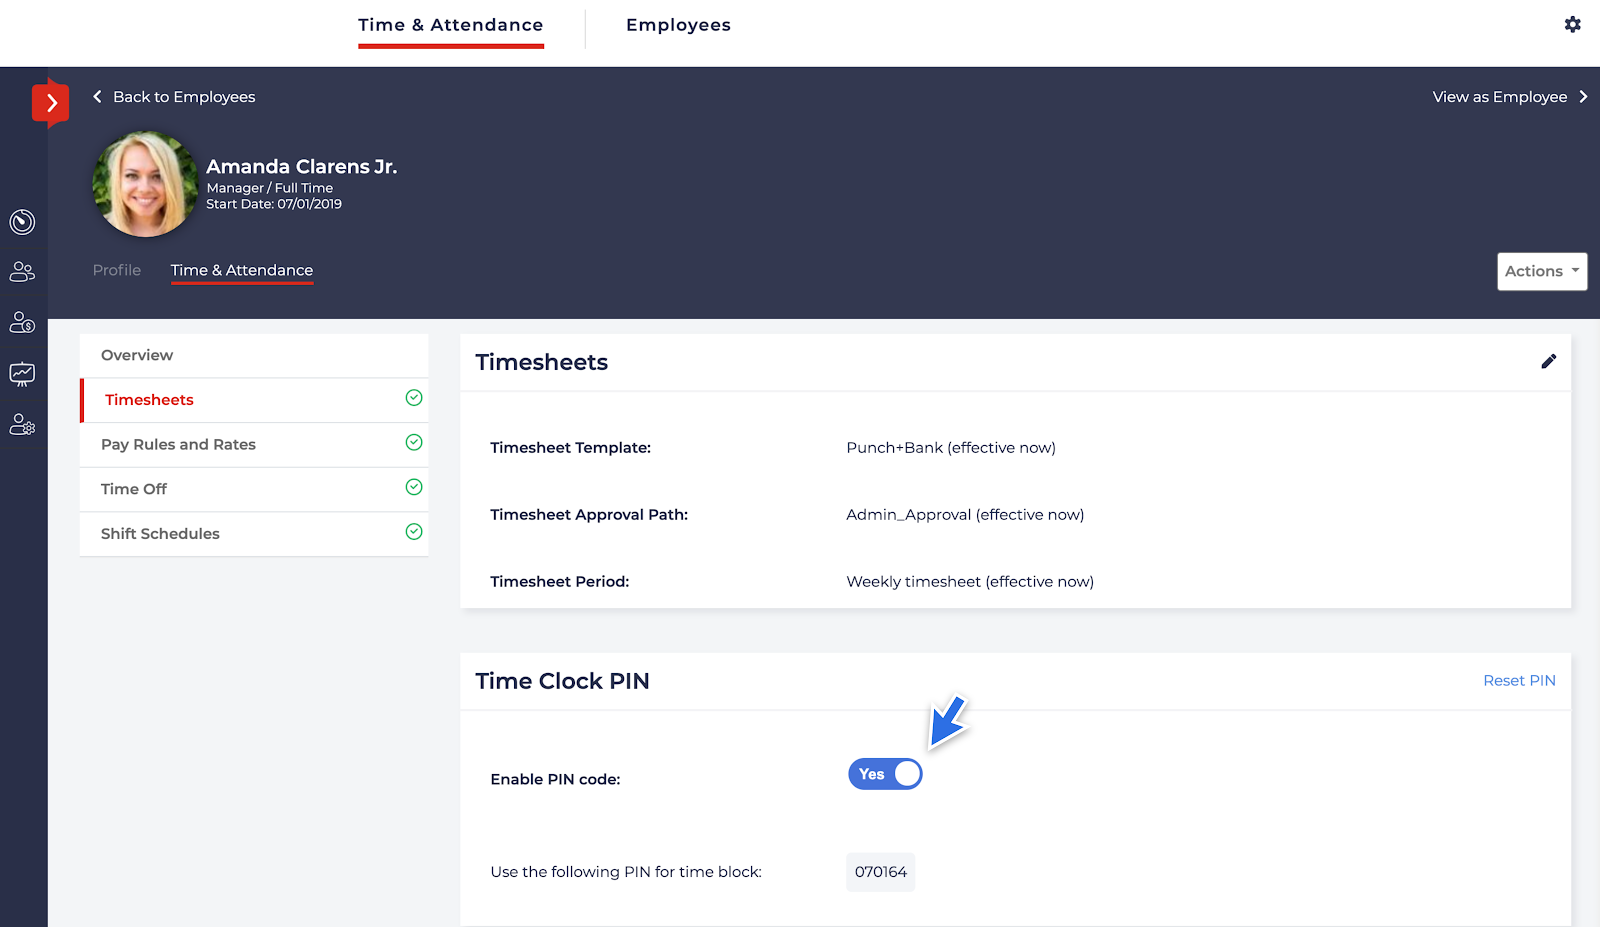
Task: Open Amanda's Profile tab
Action: 116,269
